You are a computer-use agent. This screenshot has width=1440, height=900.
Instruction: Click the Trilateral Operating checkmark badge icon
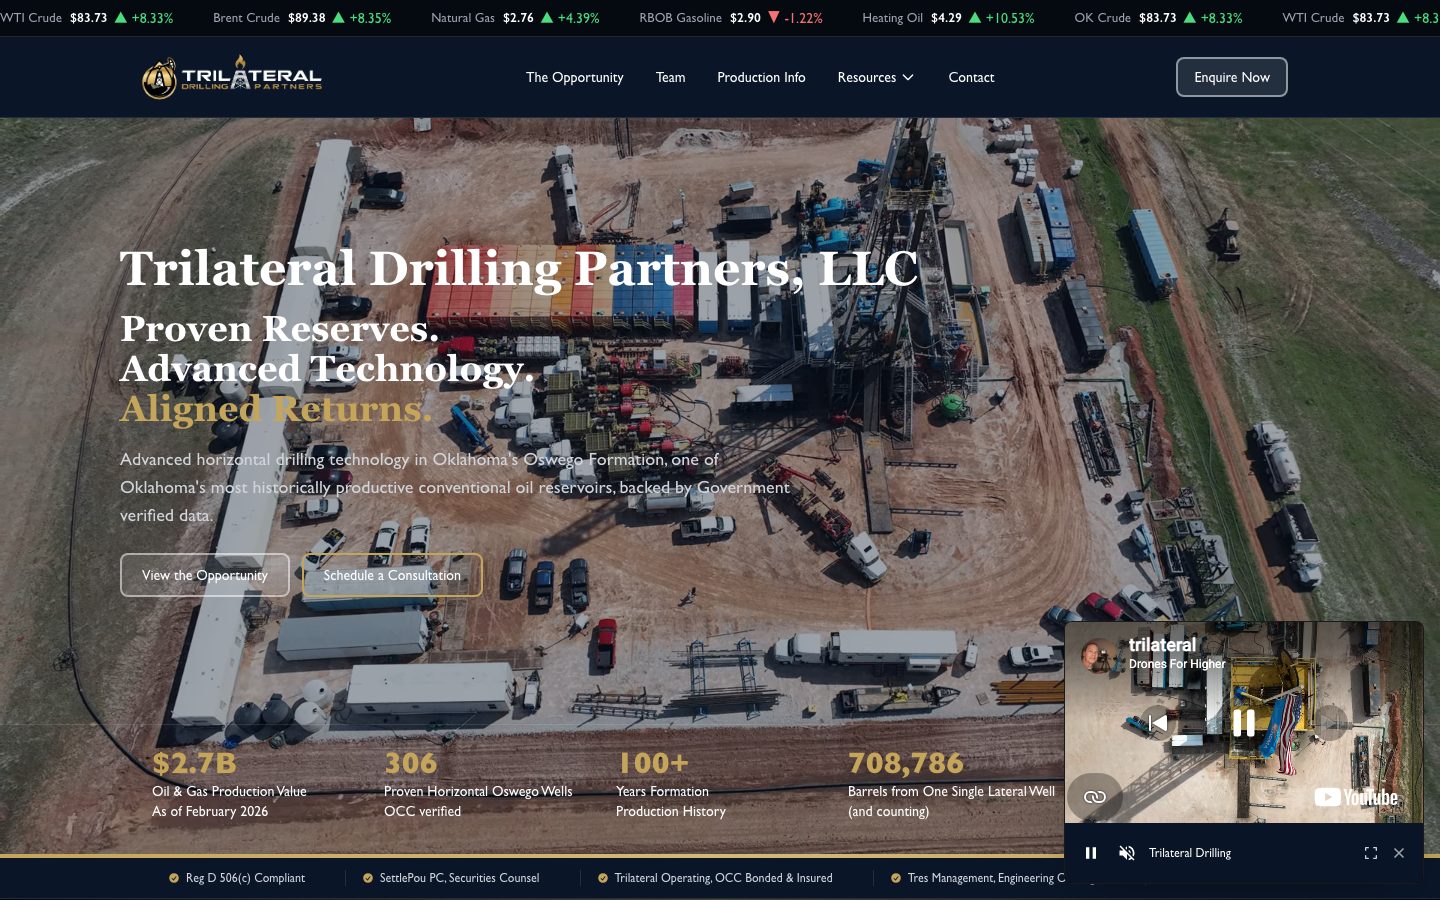coord(603,878)
